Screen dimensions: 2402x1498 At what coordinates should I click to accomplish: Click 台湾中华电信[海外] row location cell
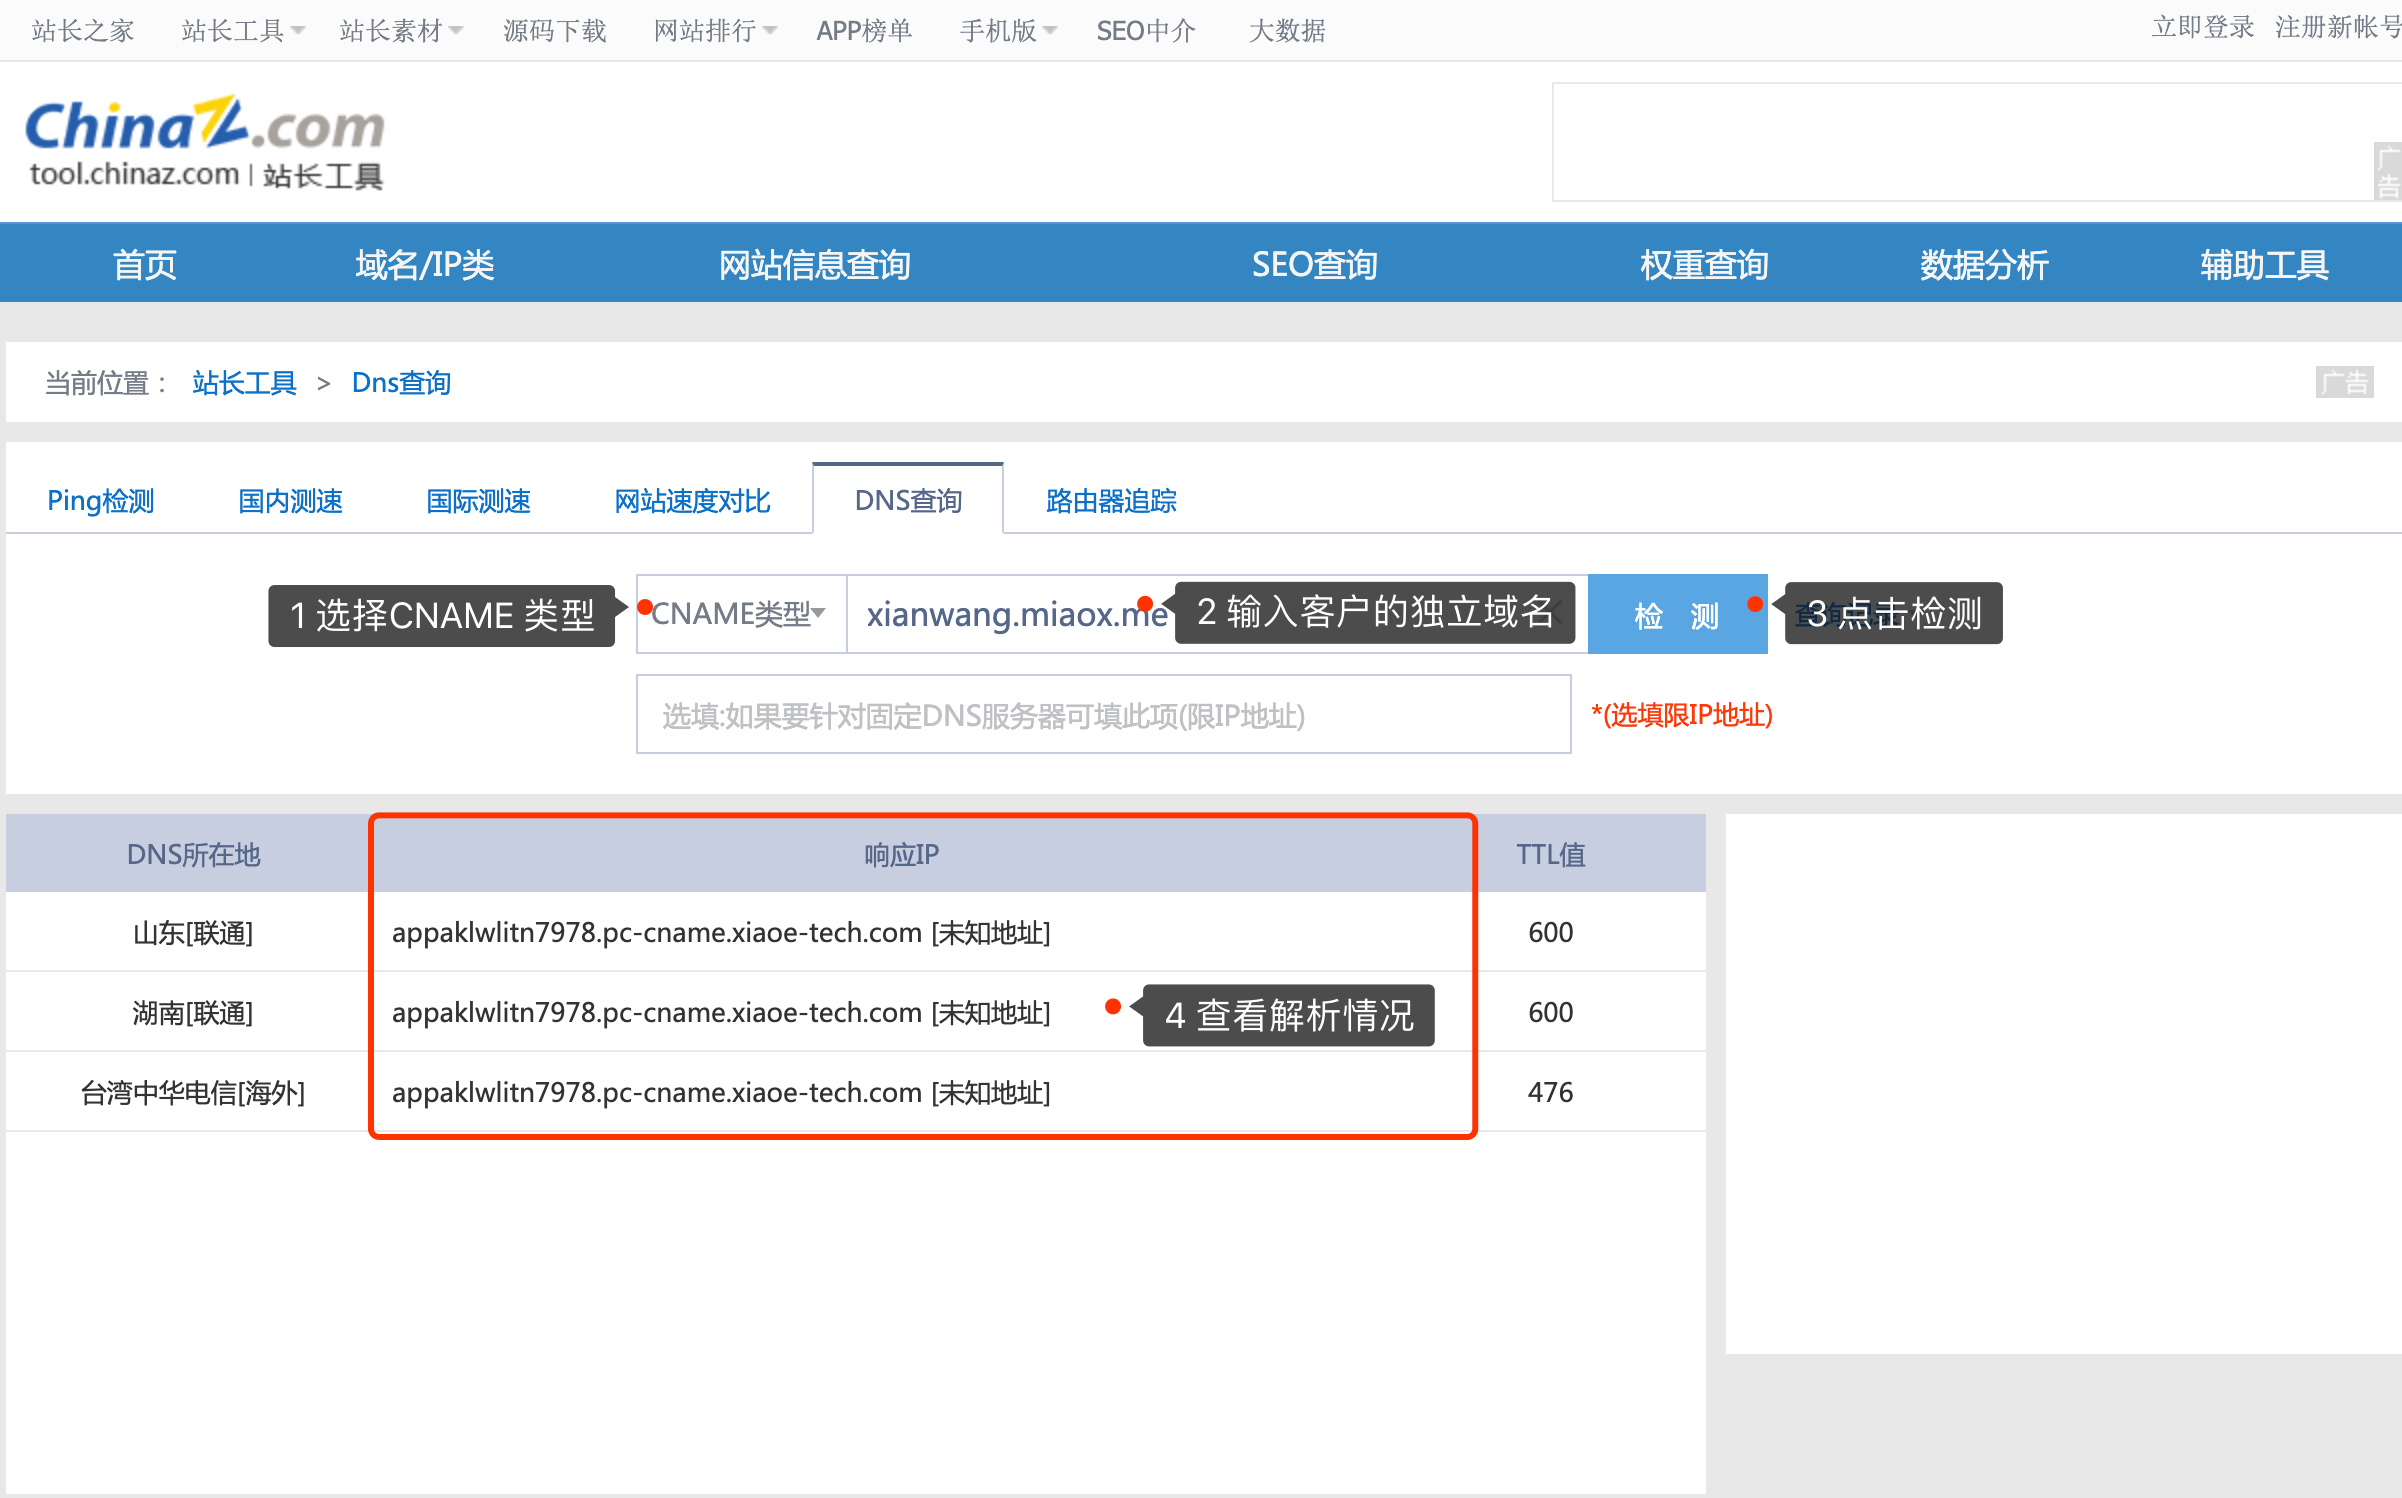click(193, 1092)
